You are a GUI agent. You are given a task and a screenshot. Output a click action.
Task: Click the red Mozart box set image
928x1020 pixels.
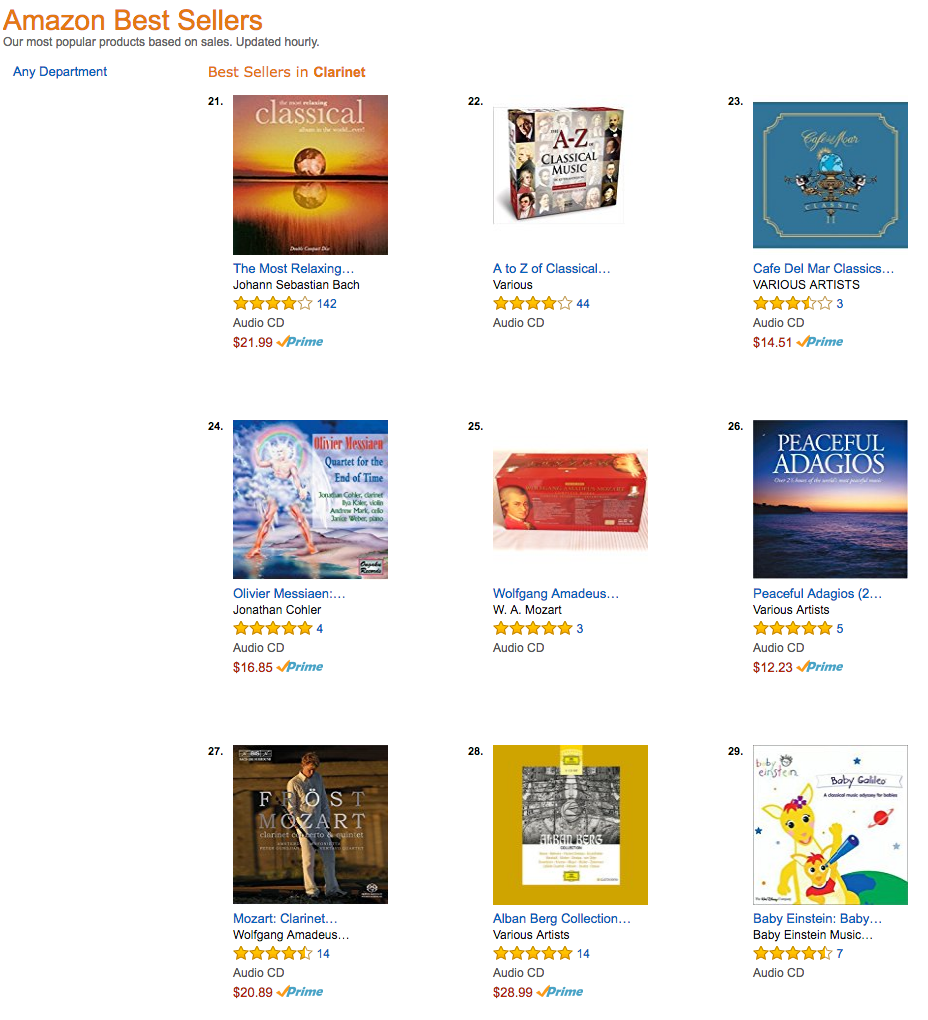pos(570,499)
